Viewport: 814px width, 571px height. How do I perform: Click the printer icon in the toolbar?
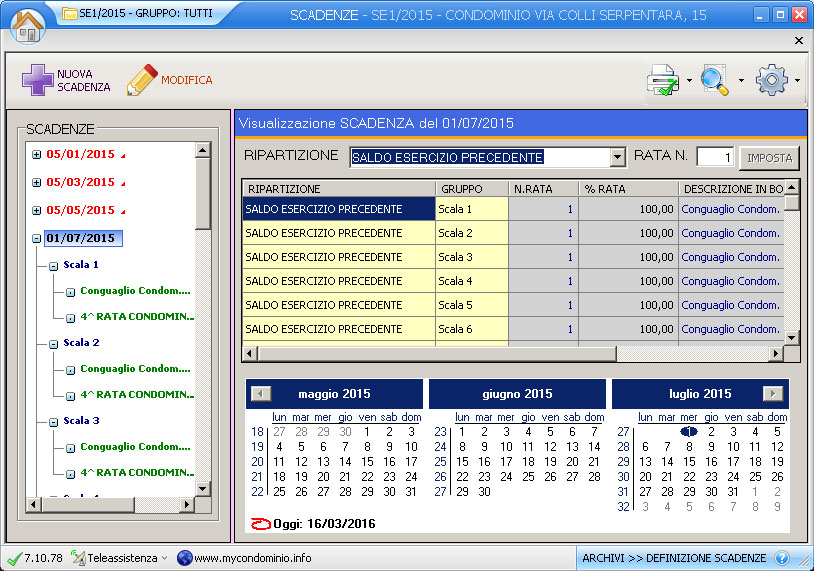point(663,80)
